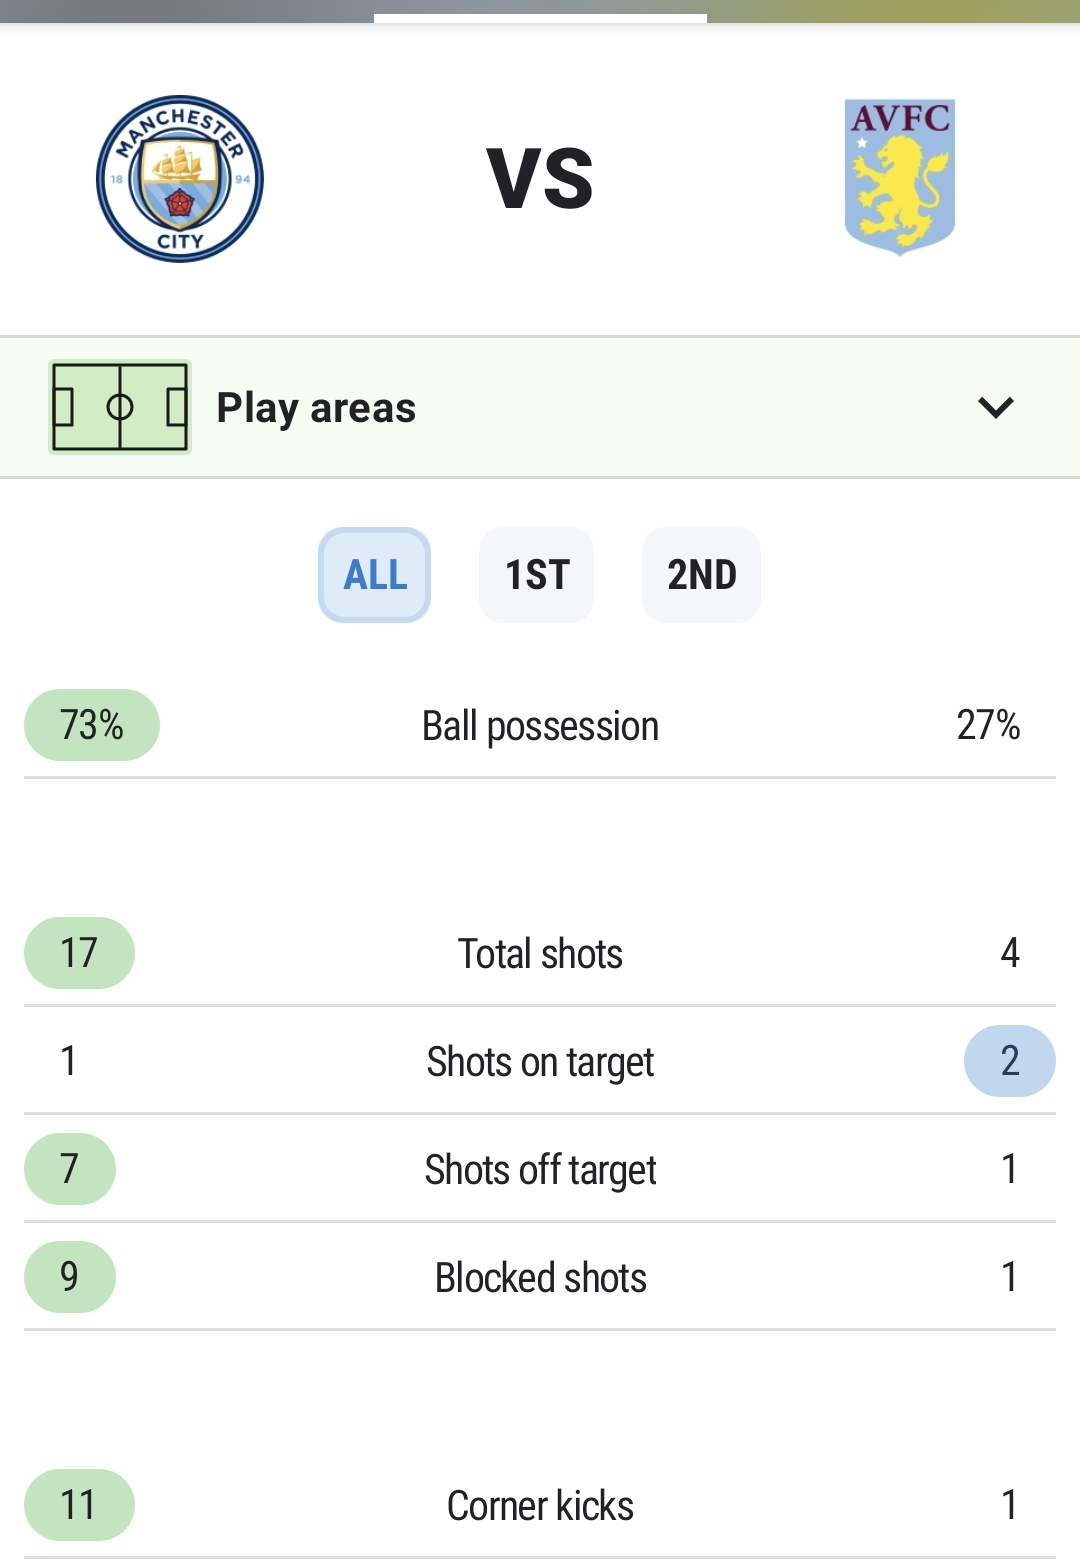Tap the 9 blocked shots badge
The height and width of the screenshot is (1562, 1080).
70,1277
